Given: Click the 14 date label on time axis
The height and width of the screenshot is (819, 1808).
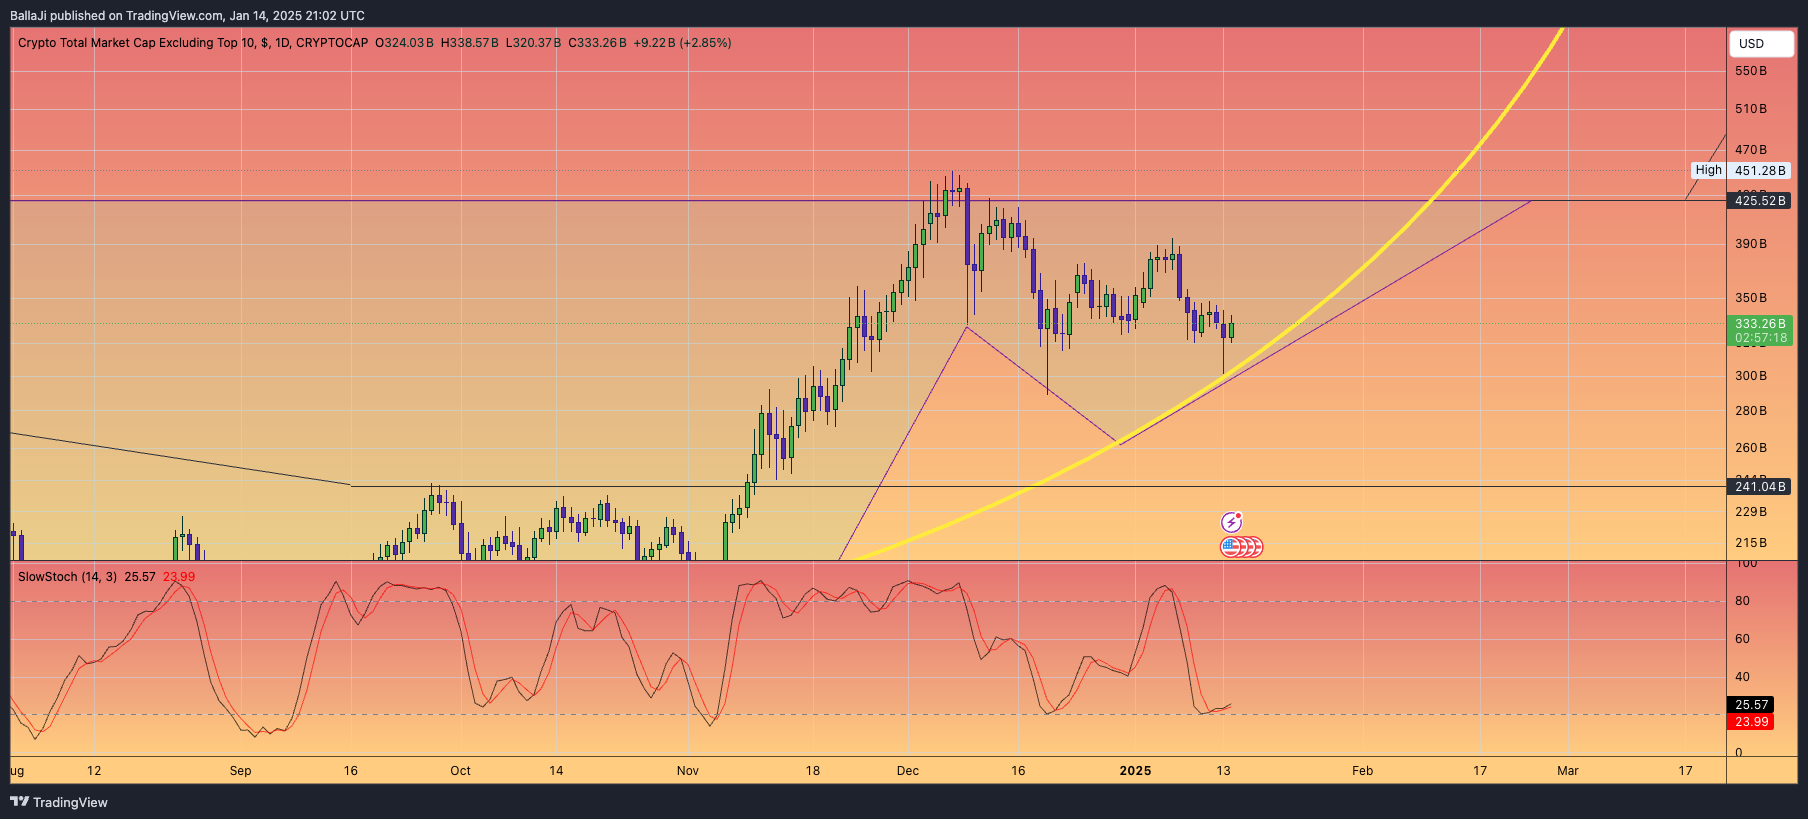Looking at the screenshot, I should pyautogui.click(x=556, y=771).
